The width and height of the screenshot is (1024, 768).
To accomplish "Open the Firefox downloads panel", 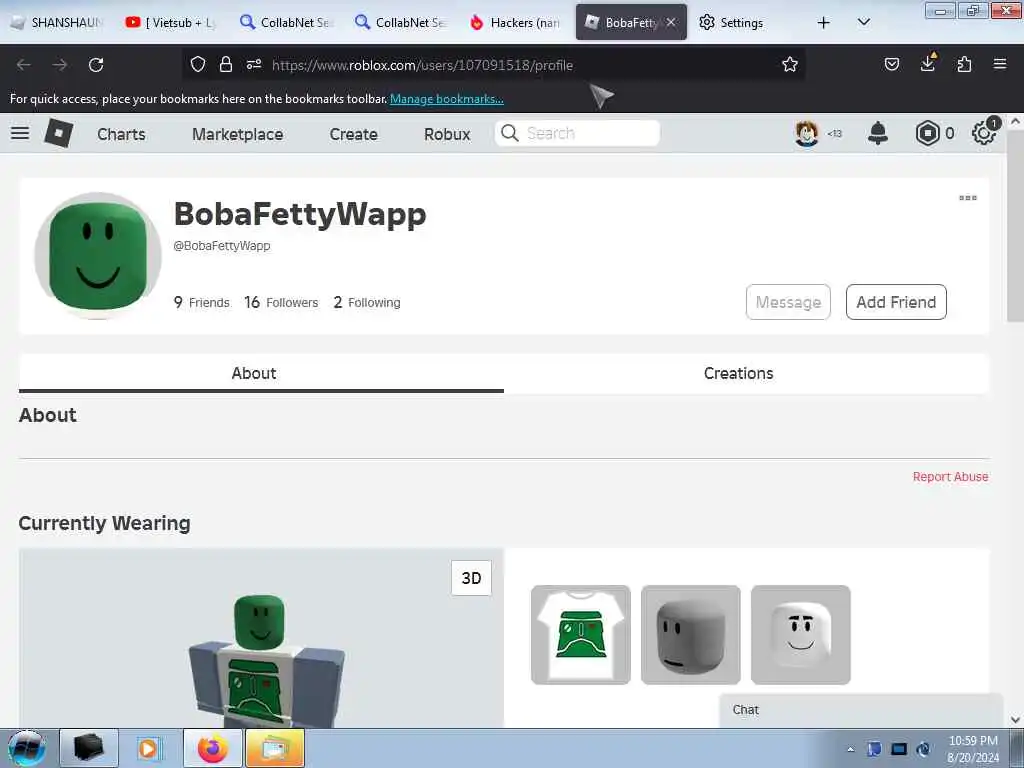I will (928, 63).
